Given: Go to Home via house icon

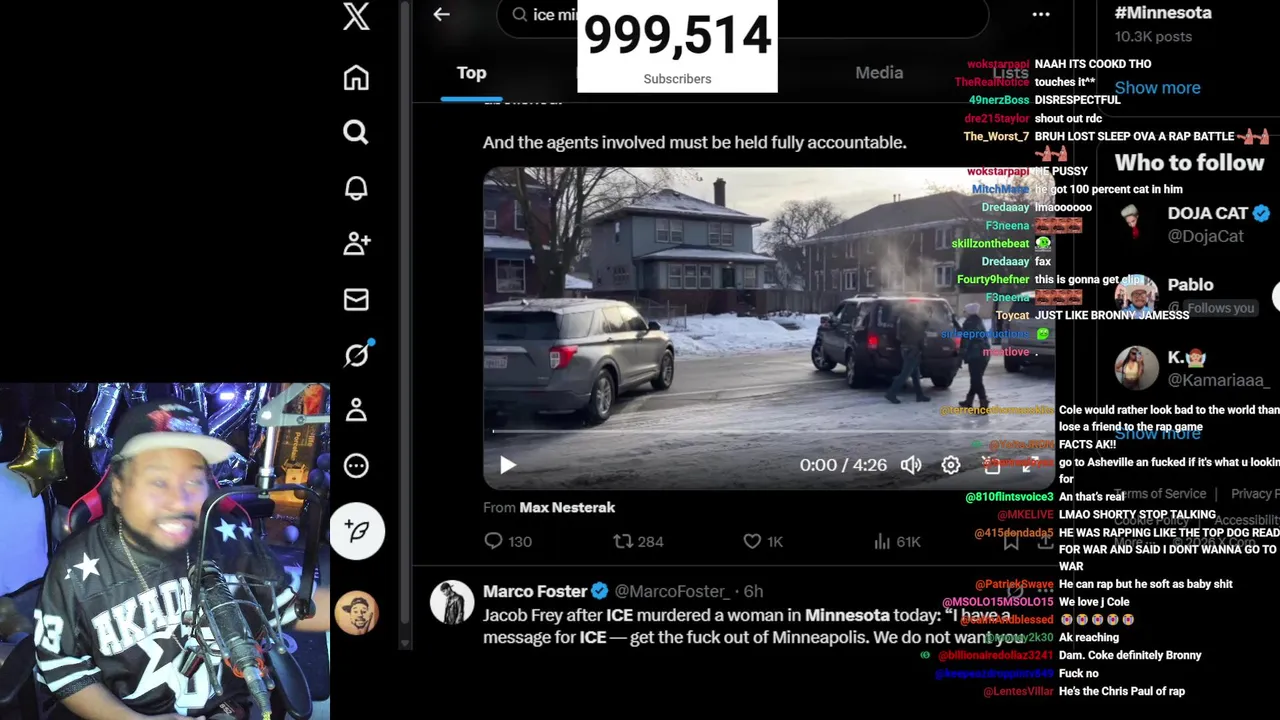Looking at the screenshot, I should pos(356,78).
